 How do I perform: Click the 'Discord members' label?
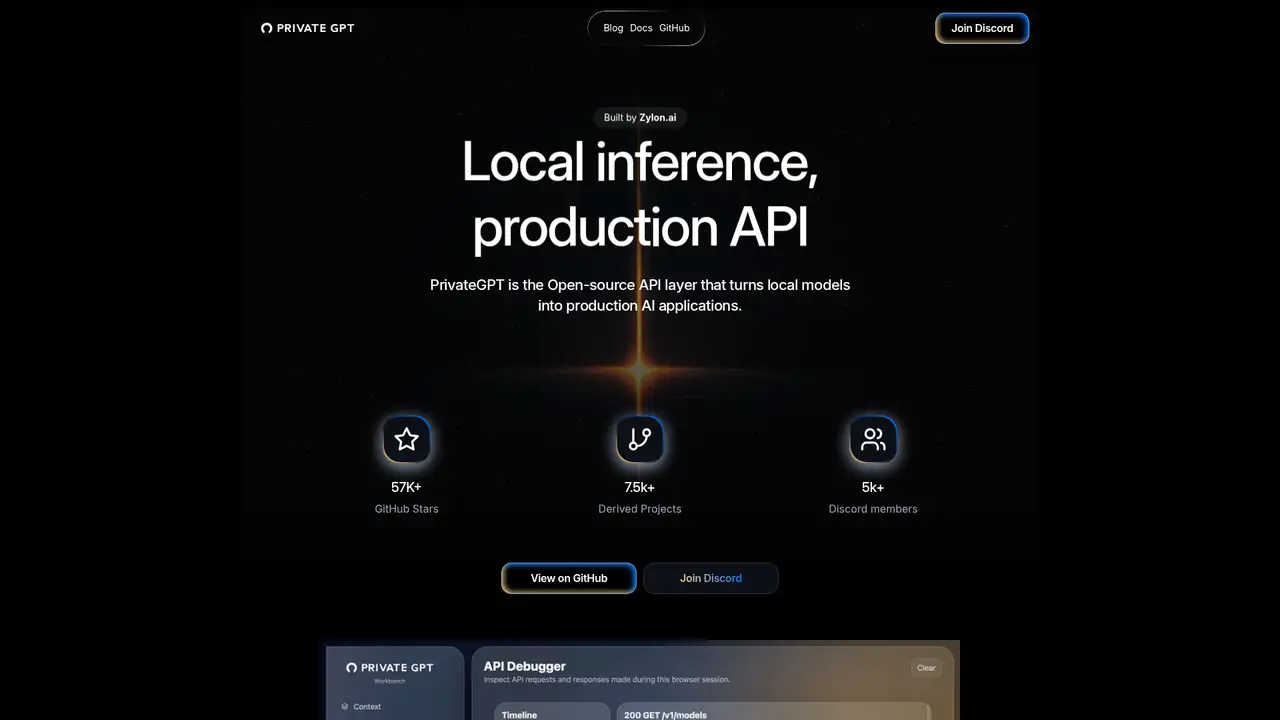coord(873,509)
